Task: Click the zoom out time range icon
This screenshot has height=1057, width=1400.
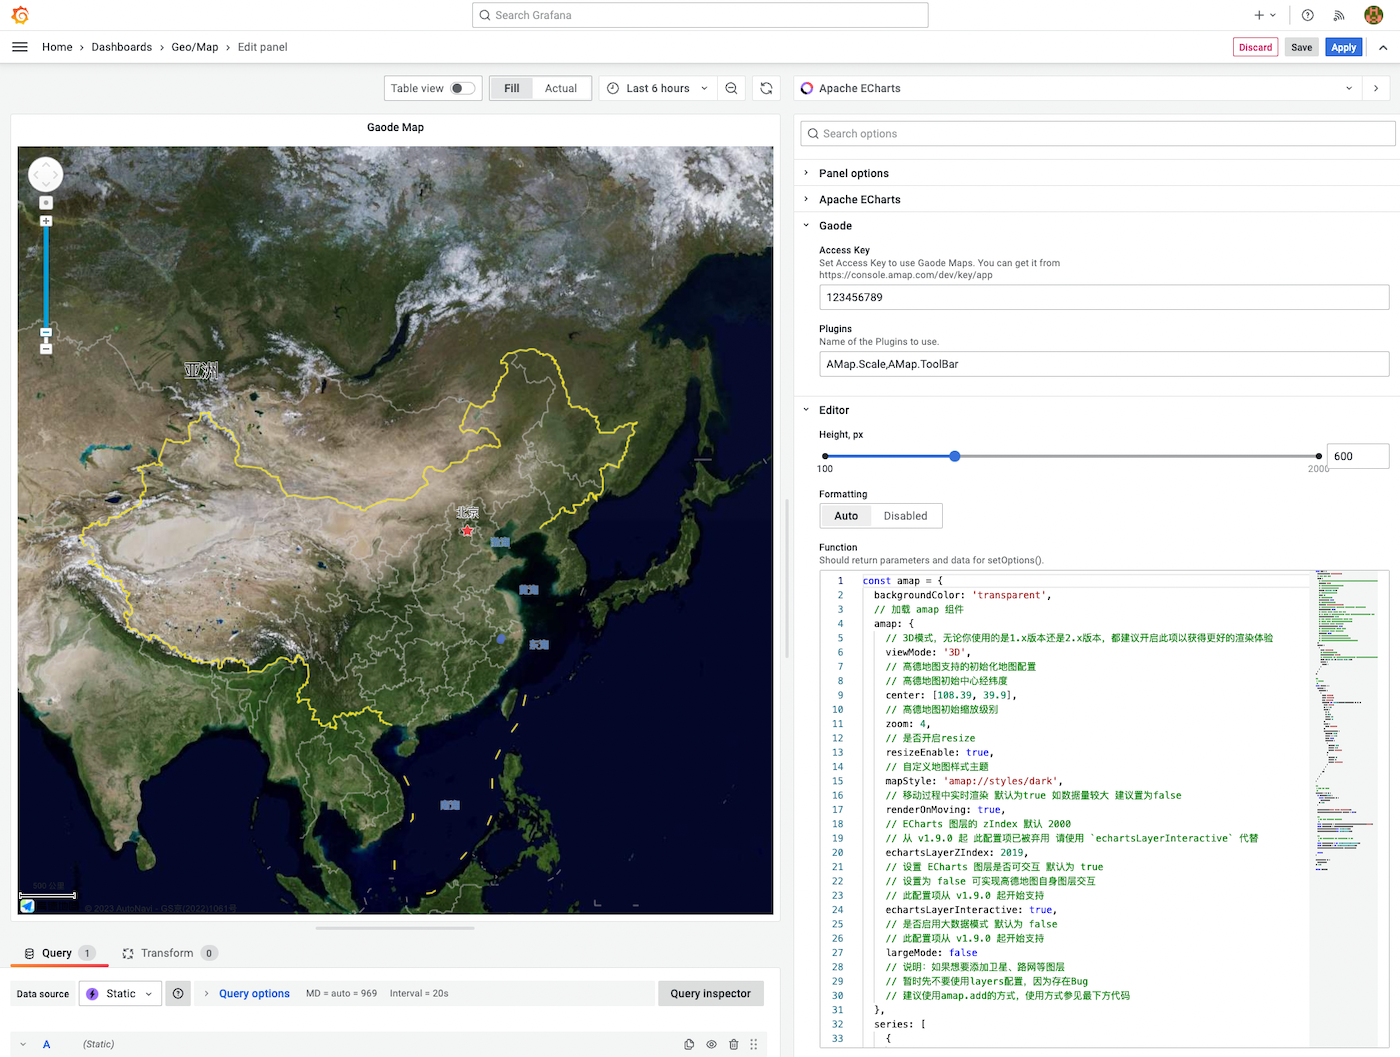Action: 731,88
